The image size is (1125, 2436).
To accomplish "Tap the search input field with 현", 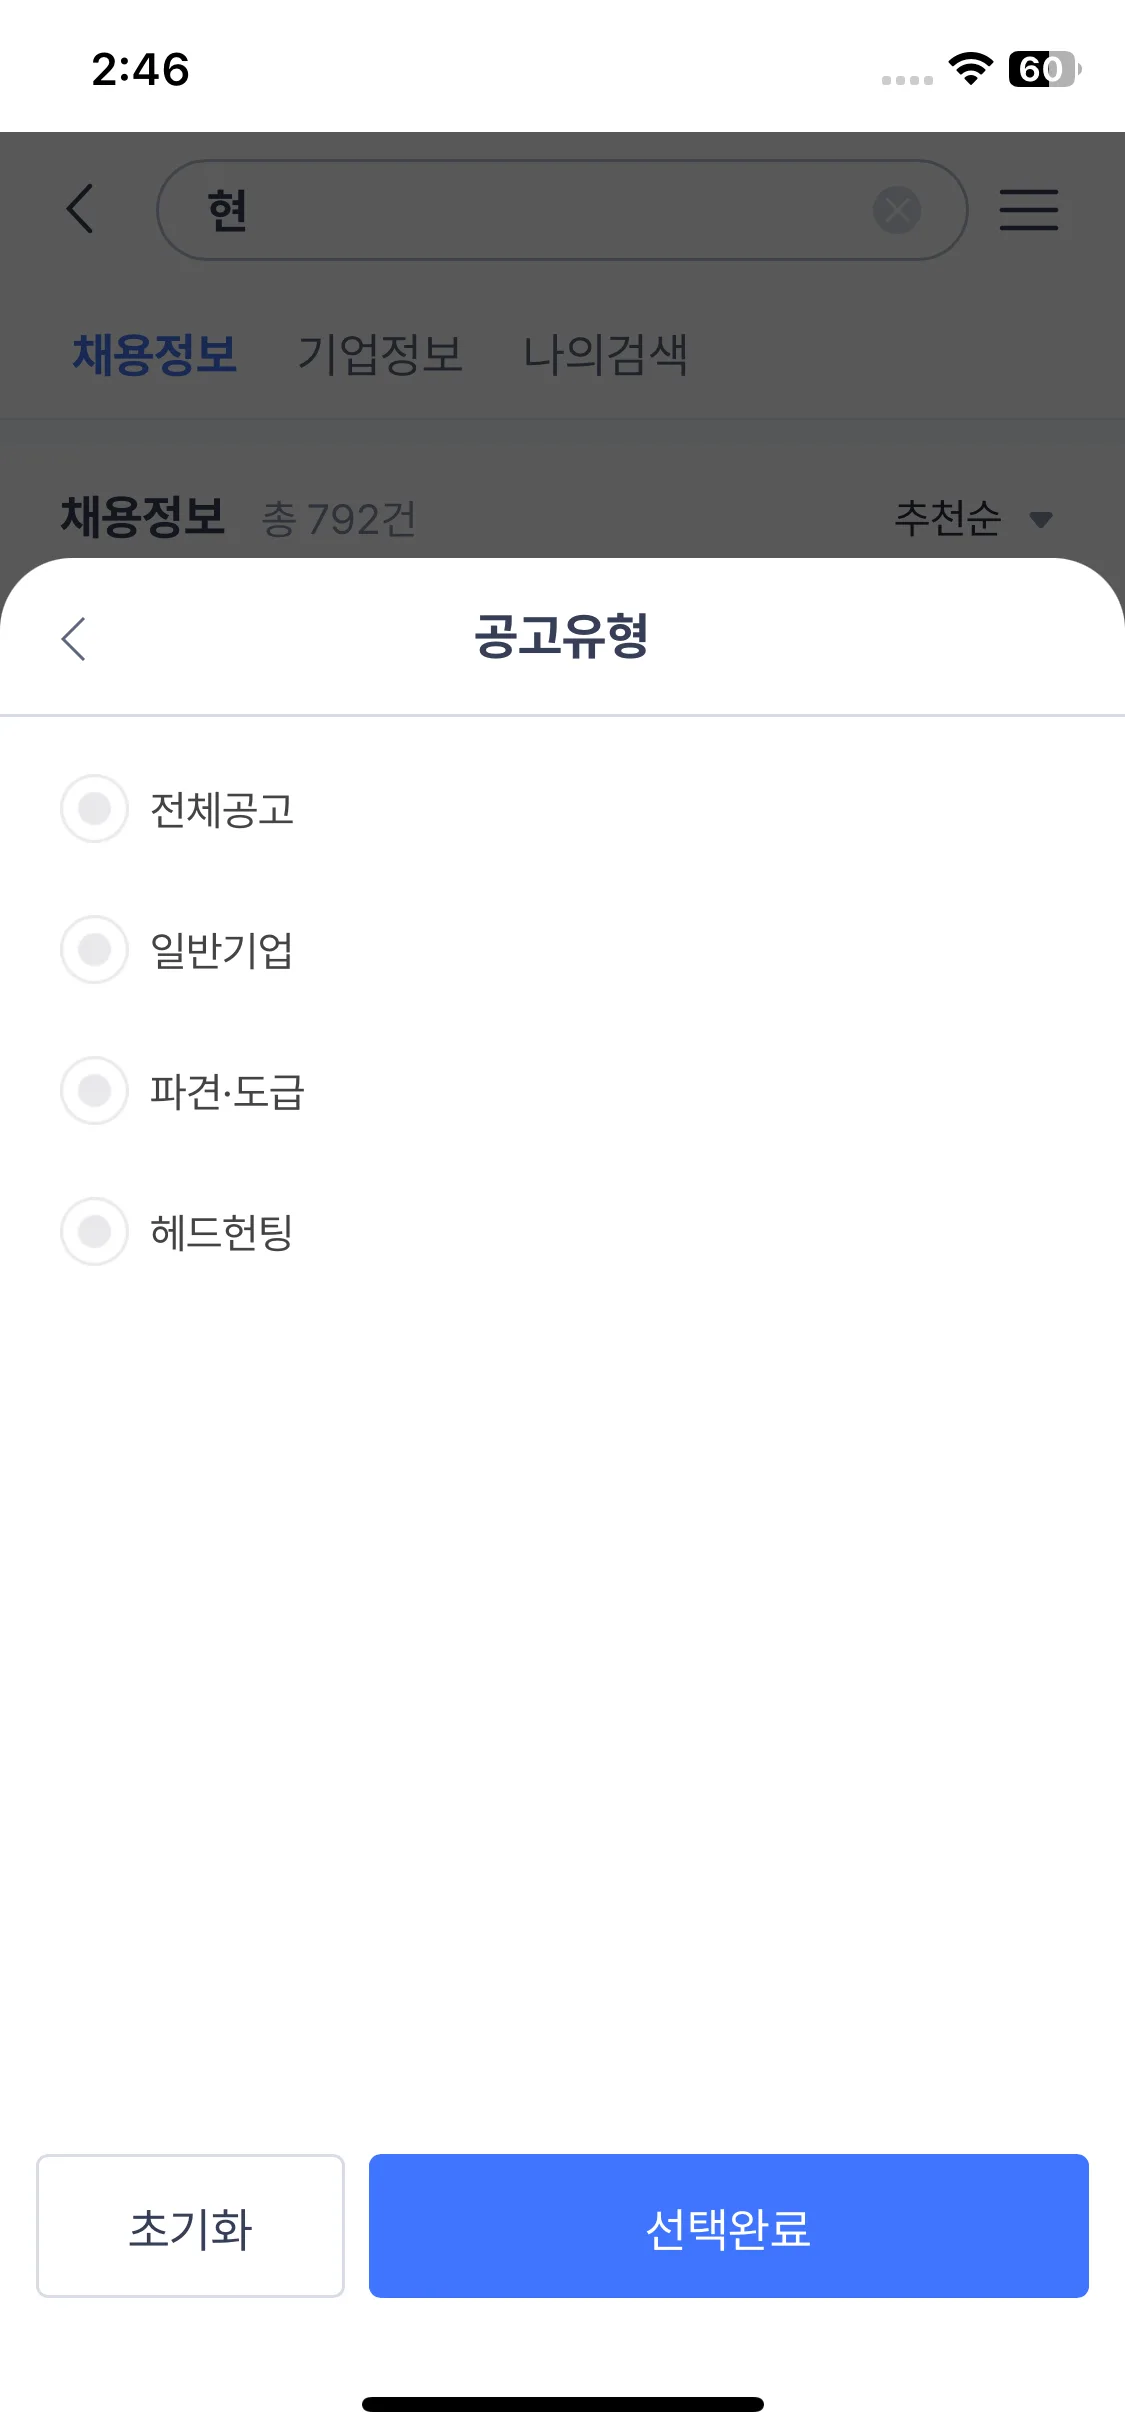I will tap(530, 210).
